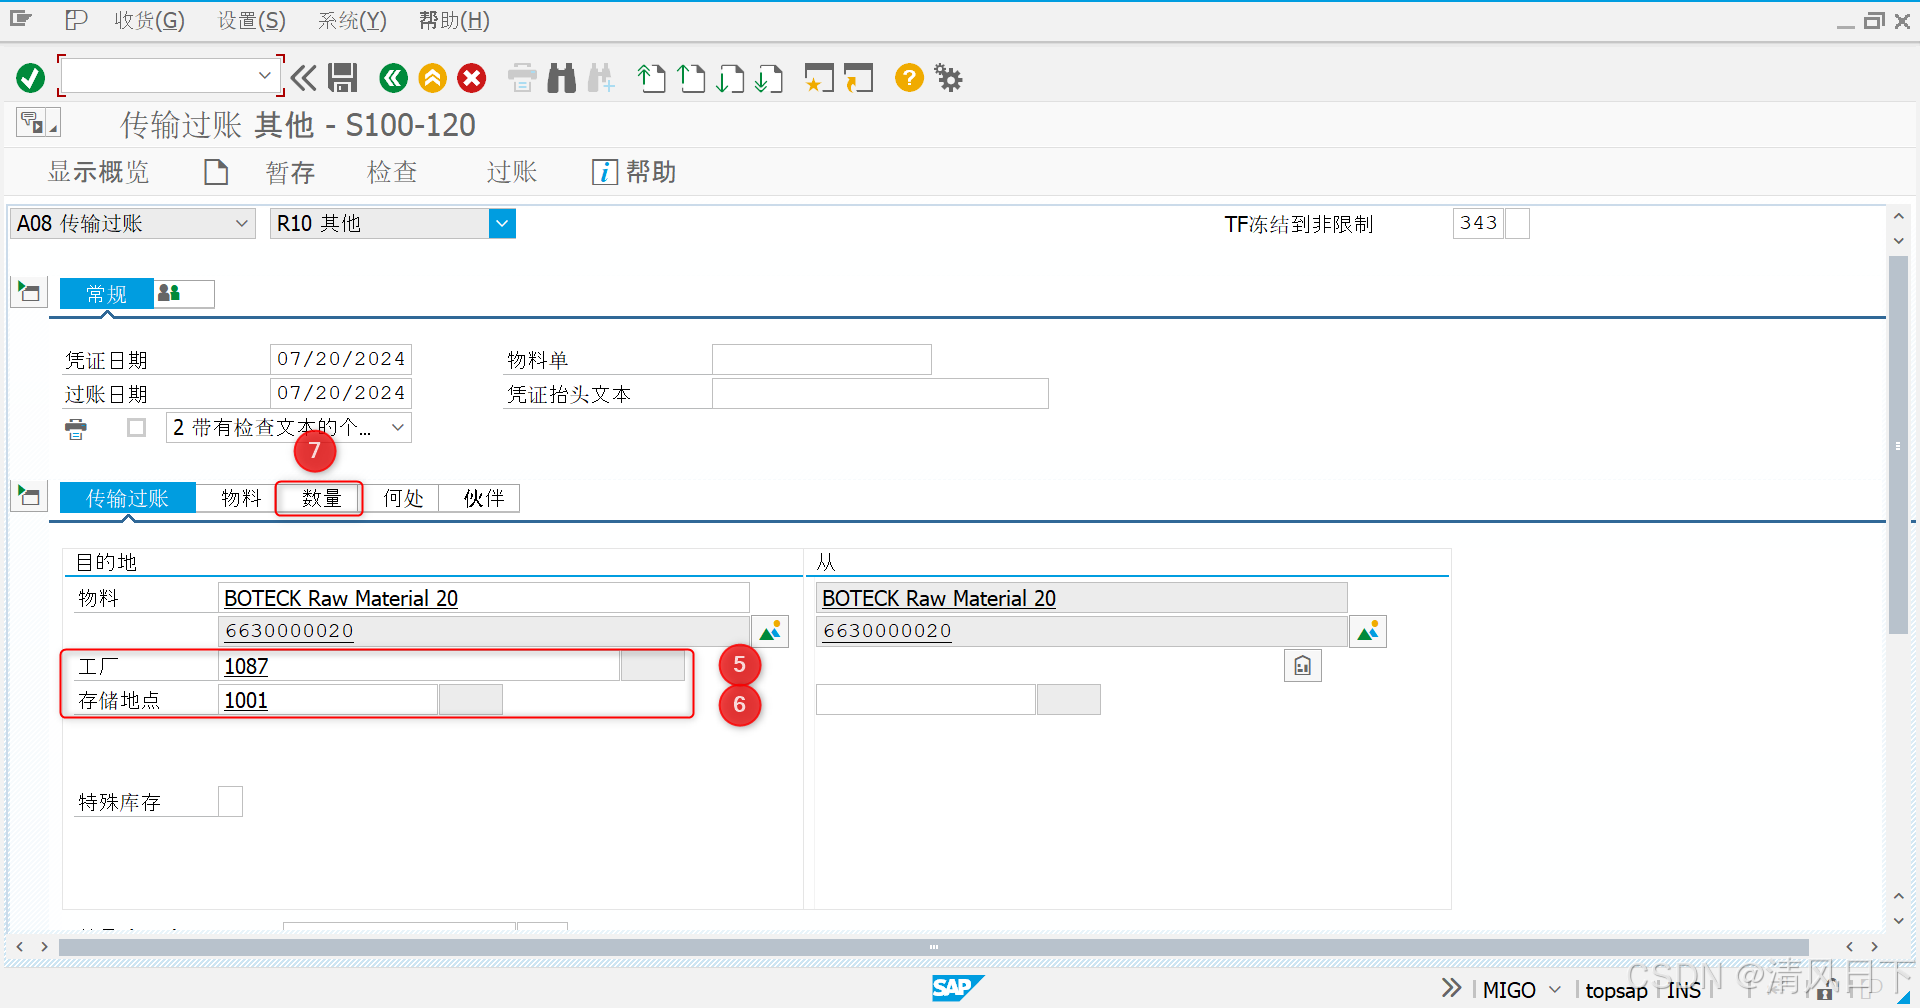Image resolution: width=1920 pixels, height=1008 pixels.
Task: Open the R10 其他 reference dropdown
Action: (x=502, y=223)
